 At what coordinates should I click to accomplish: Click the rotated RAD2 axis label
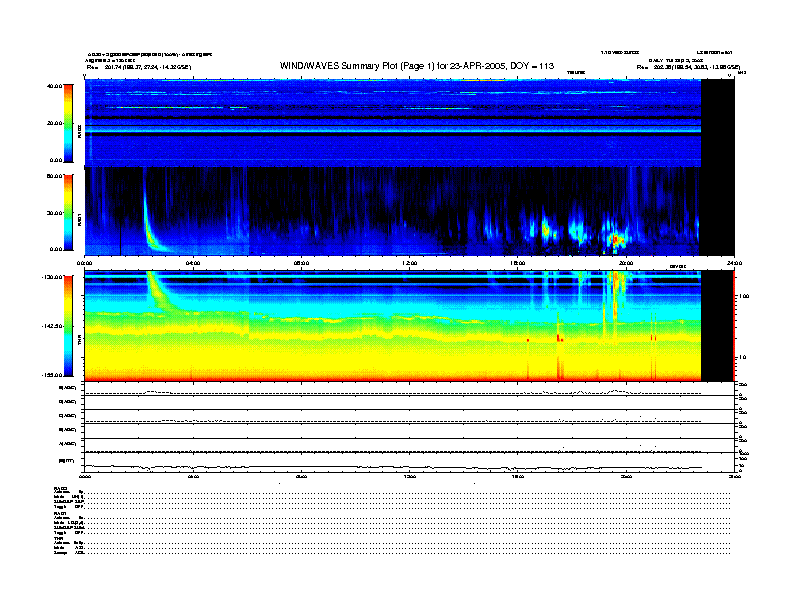point(79,131)
